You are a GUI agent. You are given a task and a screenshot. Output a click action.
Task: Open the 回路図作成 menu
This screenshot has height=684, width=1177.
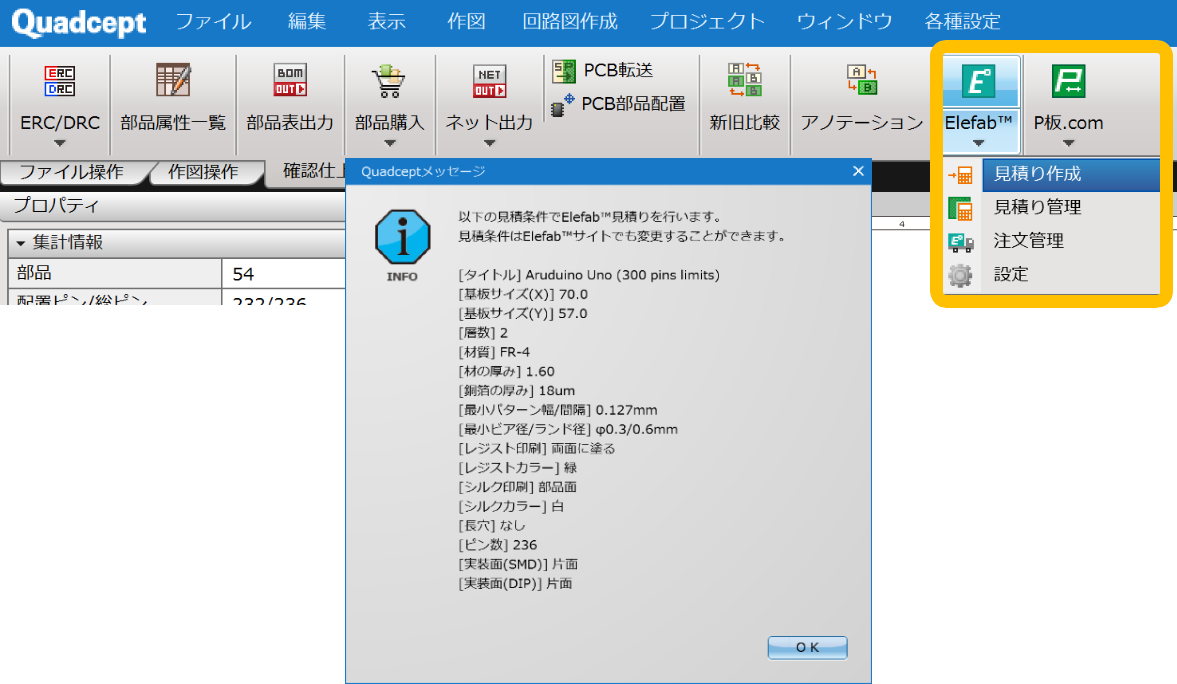click(570, 21)
